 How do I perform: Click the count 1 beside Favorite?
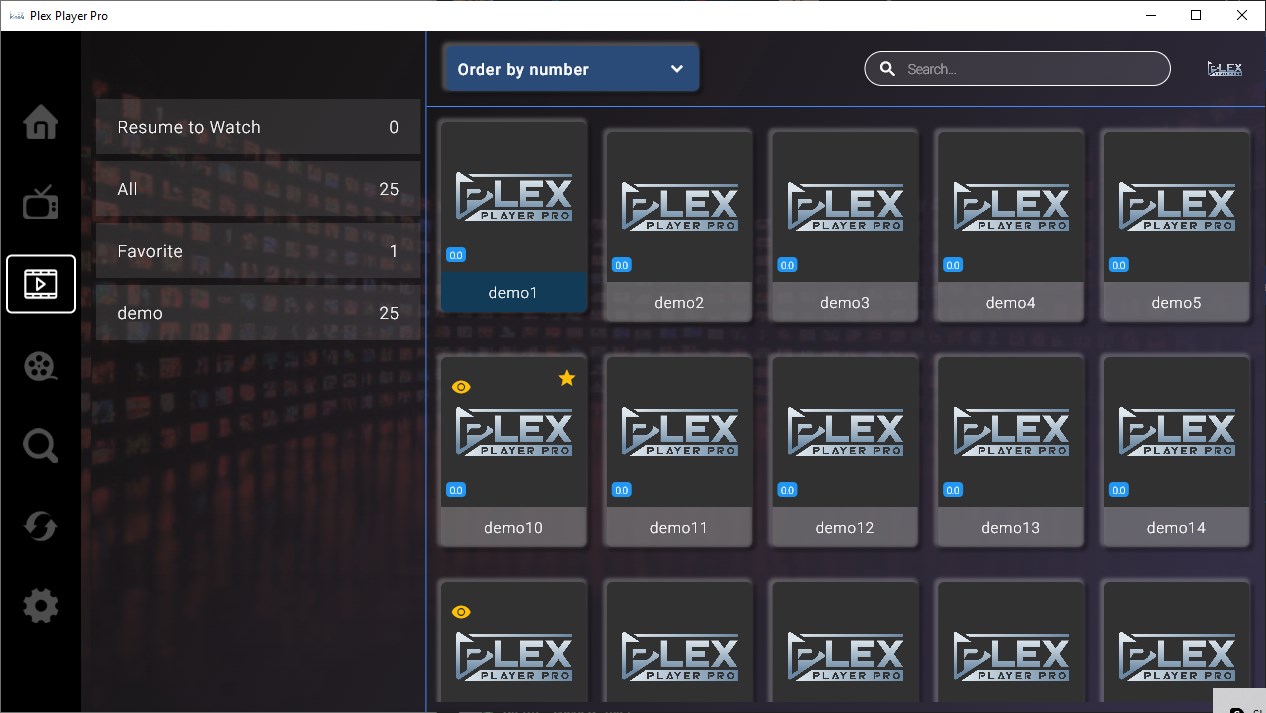pyautogui.click(x=394, y=251)
